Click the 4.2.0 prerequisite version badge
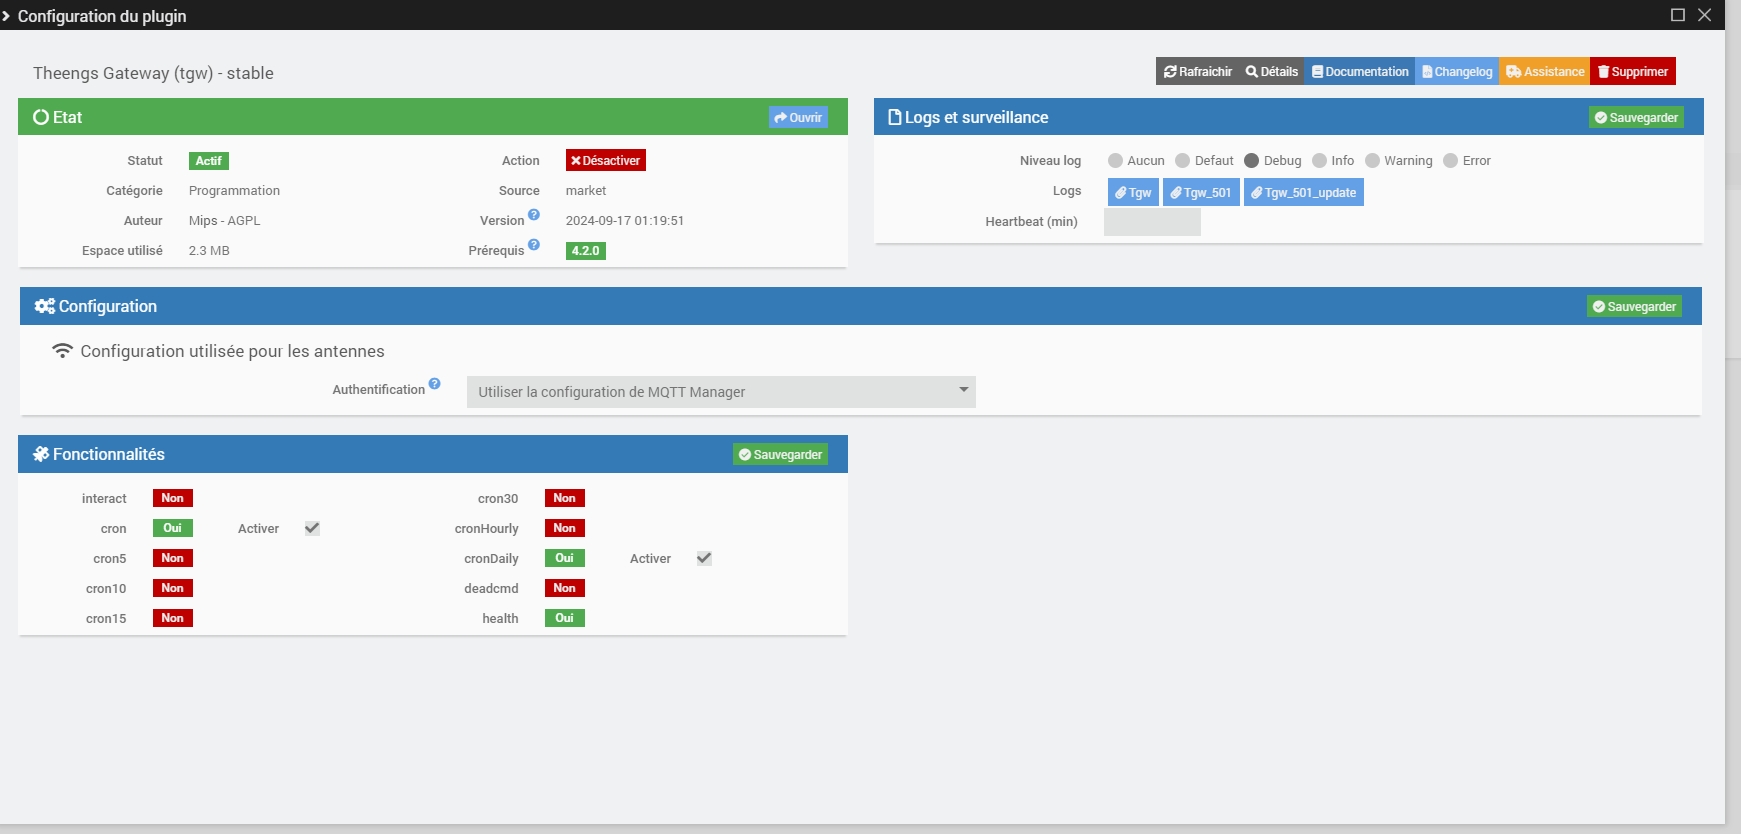Screen dimensions: 1741x834 [x=586, y=251]
